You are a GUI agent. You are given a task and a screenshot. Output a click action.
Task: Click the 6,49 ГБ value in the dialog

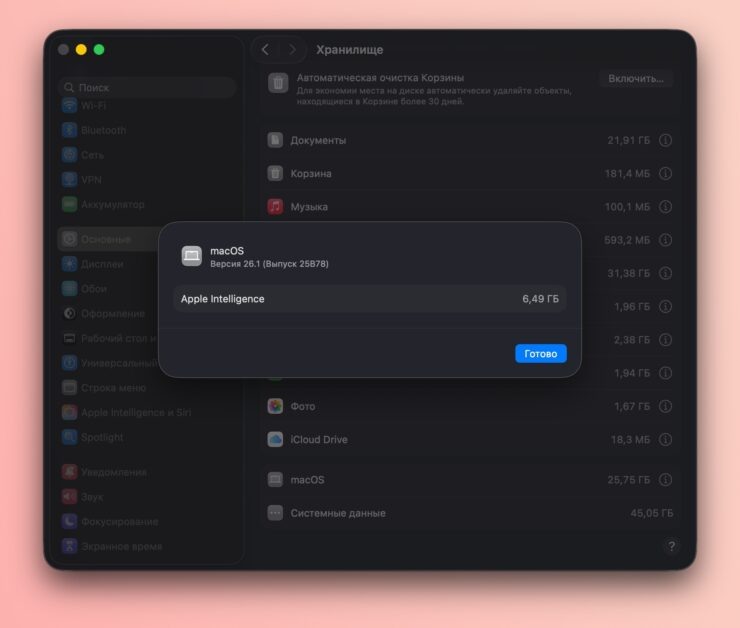(x=540, y=299)
